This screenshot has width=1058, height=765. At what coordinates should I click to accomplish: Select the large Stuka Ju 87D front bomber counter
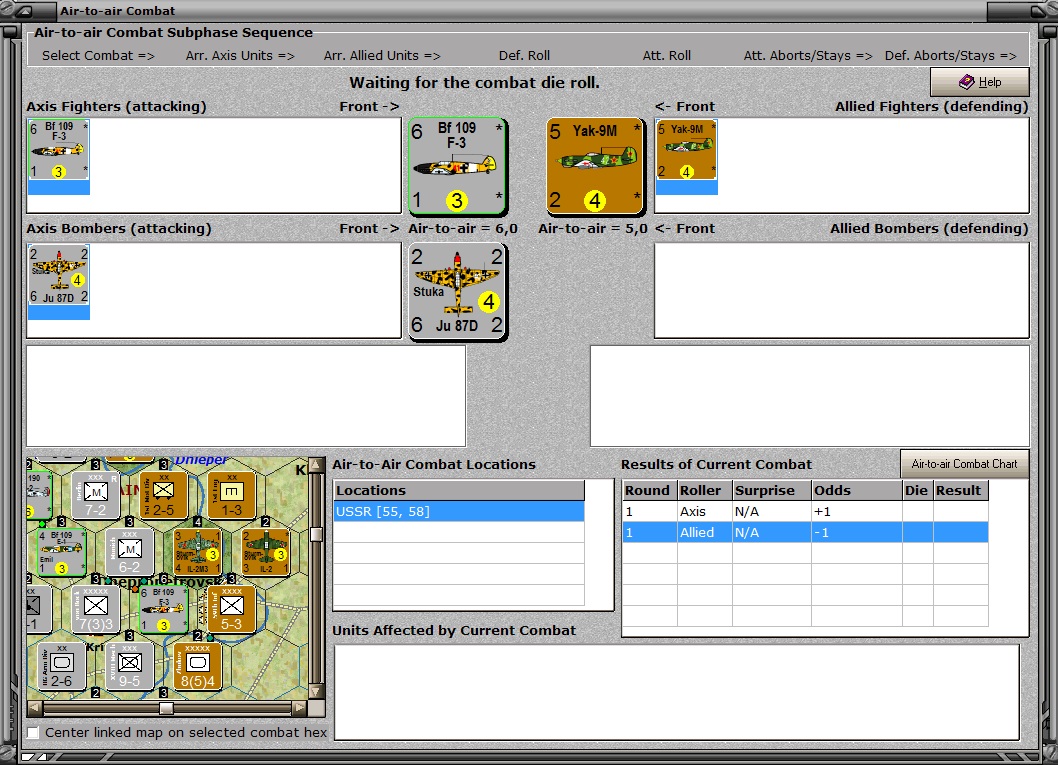pyautogui.click(x=458, y=291)
